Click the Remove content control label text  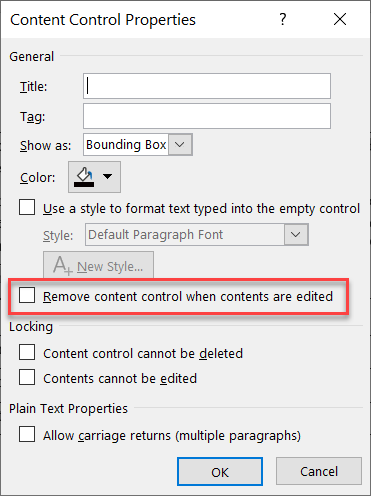tap(188, 296)
